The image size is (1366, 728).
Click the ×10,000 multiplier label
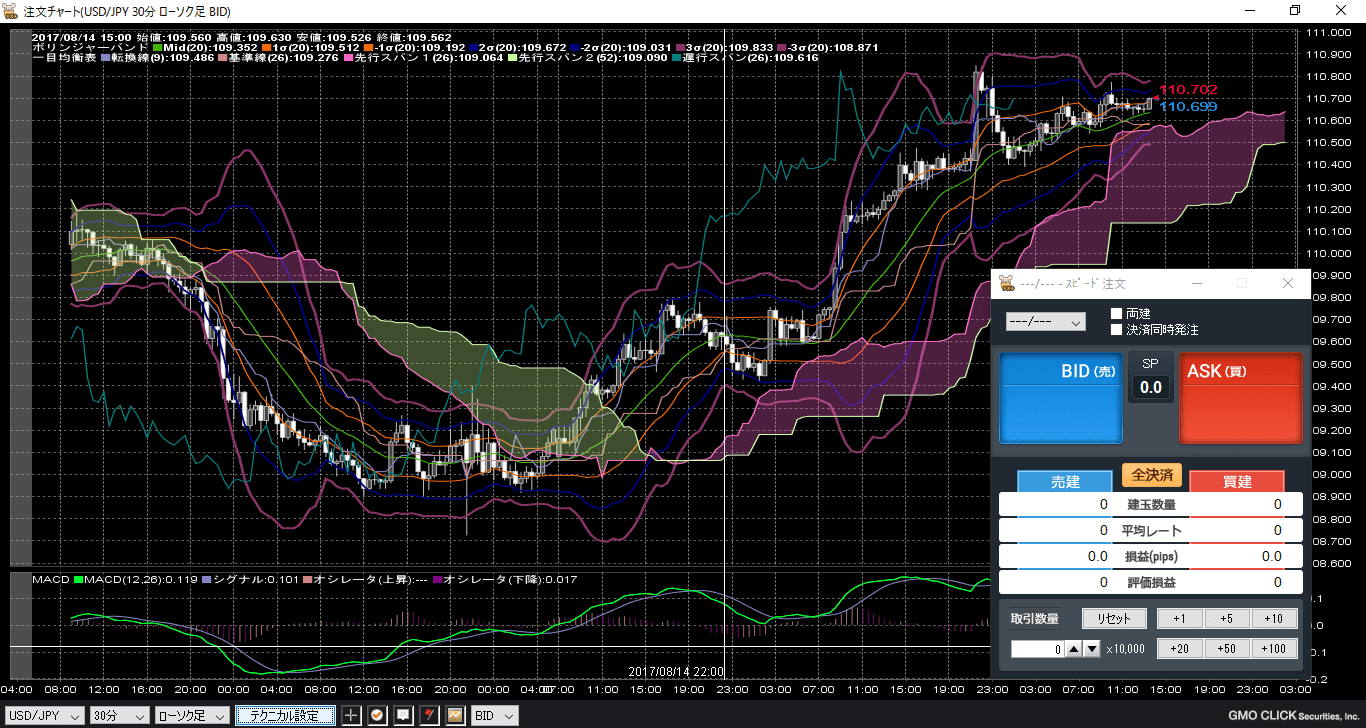[x=1125, y=650]
